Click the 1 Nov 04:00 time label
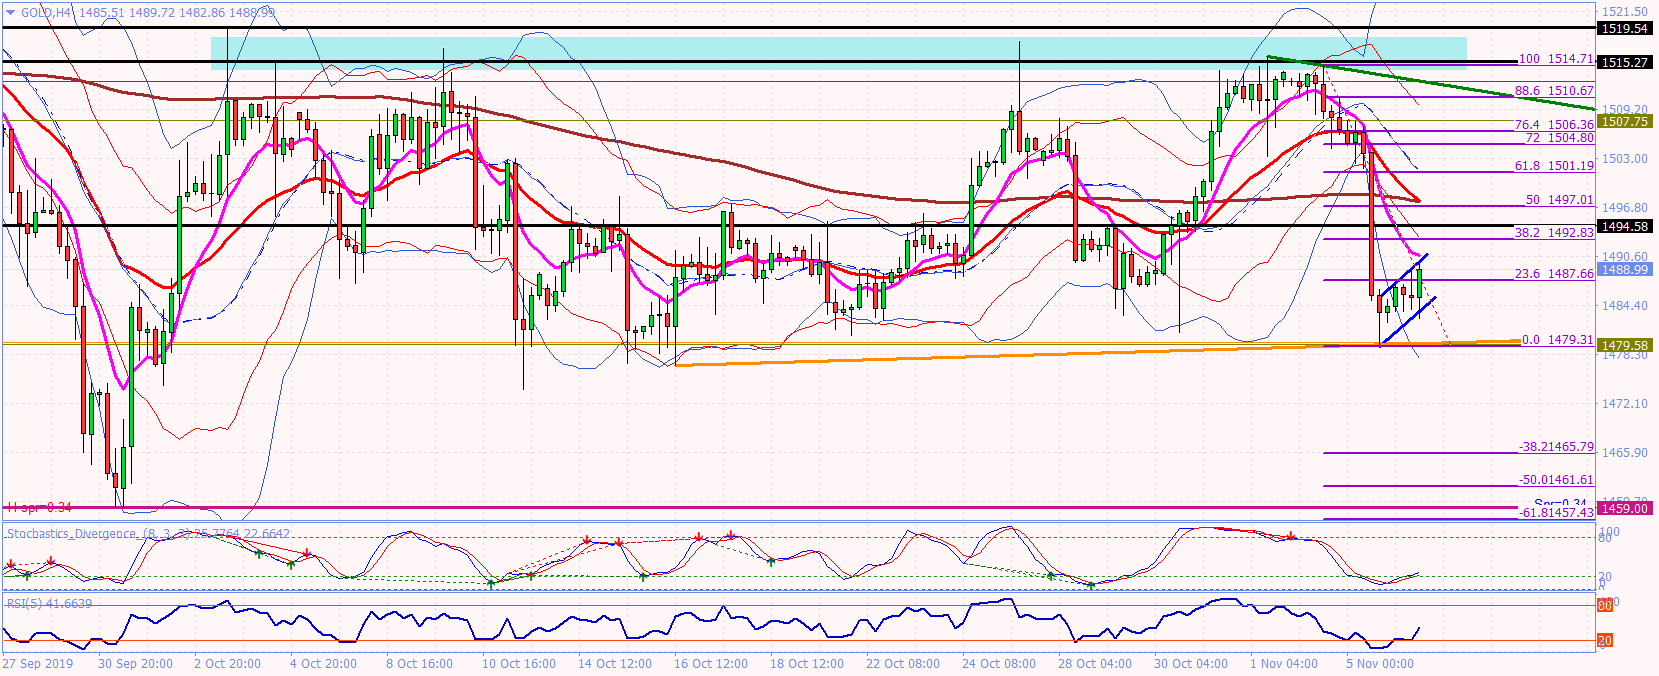 pyautogui.click(x=1284, y=664)
